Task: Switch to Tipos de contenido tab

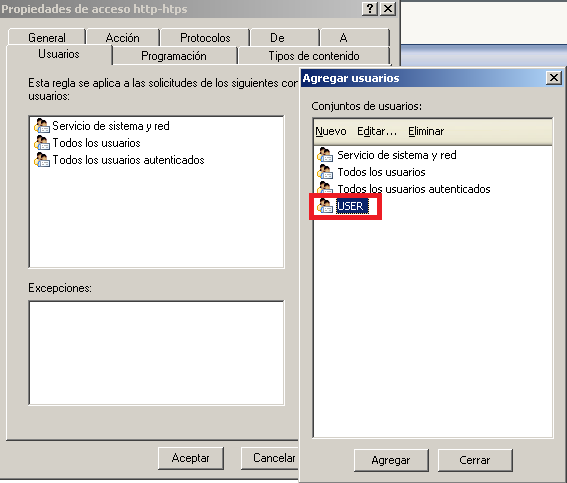Action: point(314,56)
